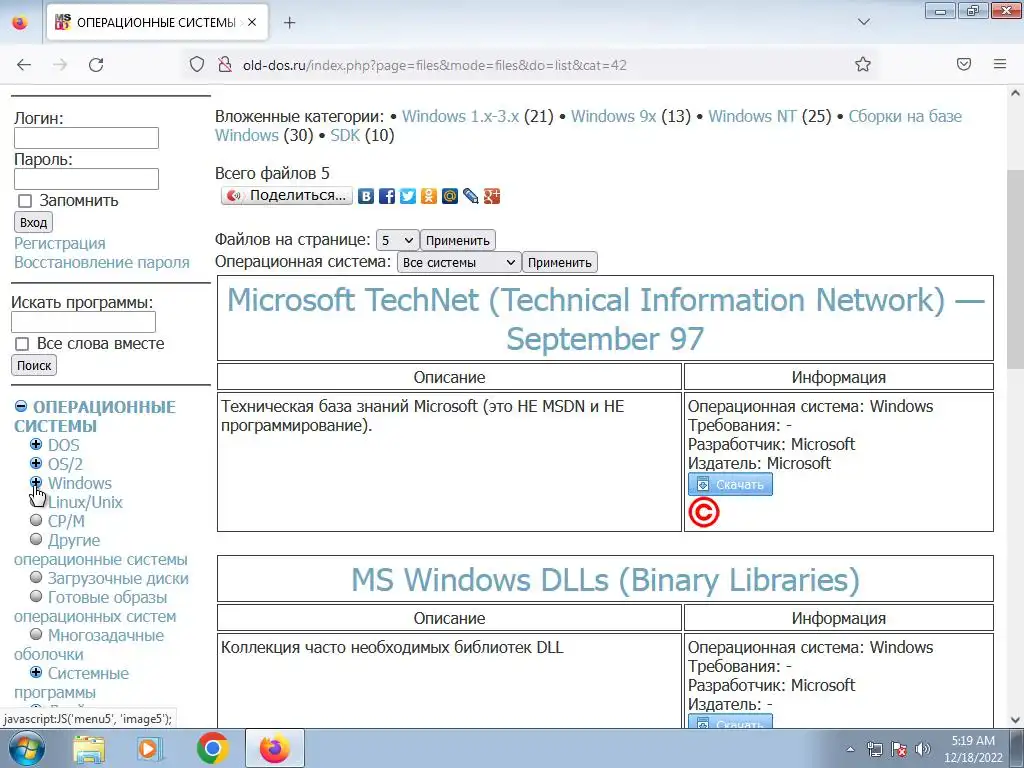Click the Искать программы search field
This screenshot has width=1024, height=768.
84,322
